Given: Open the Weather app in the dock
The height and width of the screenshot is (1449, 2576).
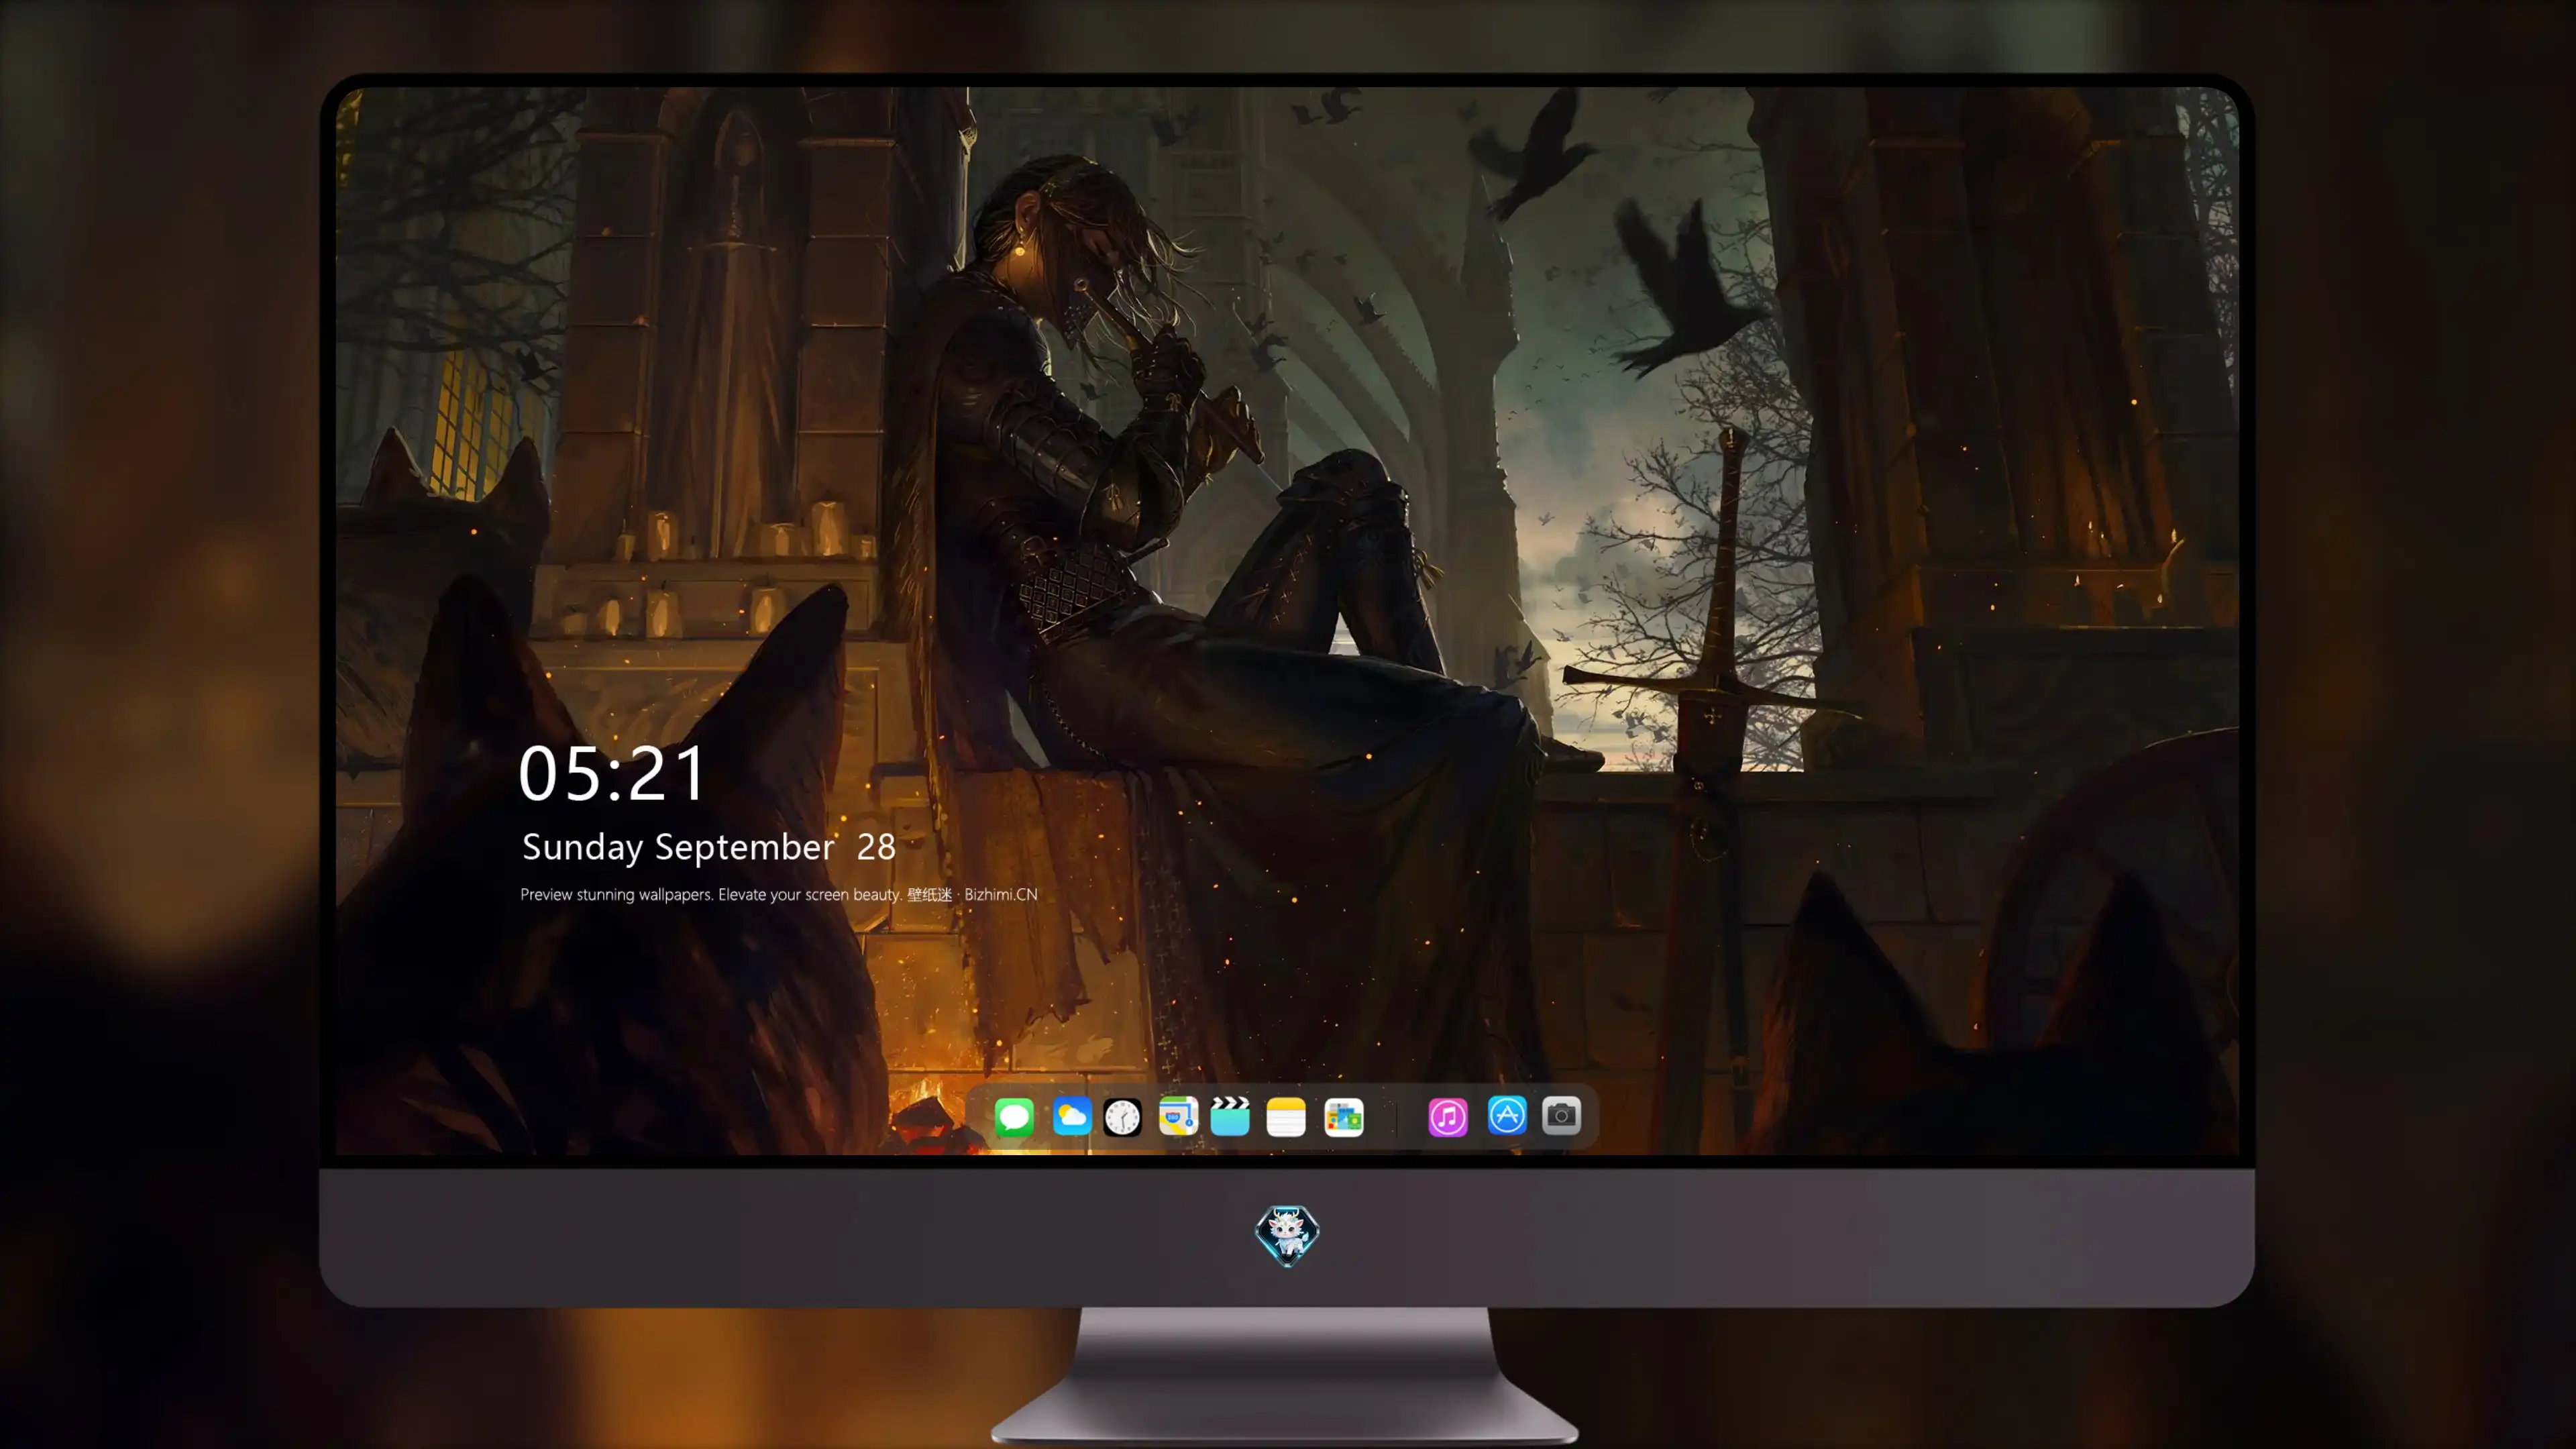Looking at the screenshot, I should click(x=1072, y=1116).
